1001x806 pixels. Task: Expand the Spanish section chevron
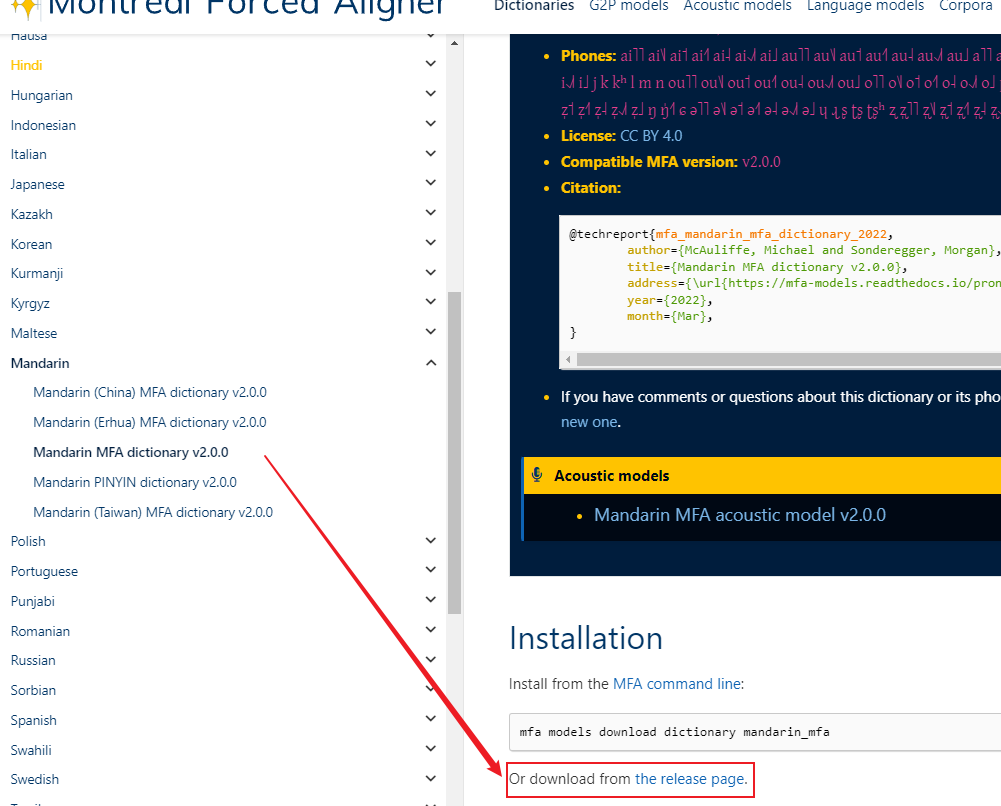point(431,719)
